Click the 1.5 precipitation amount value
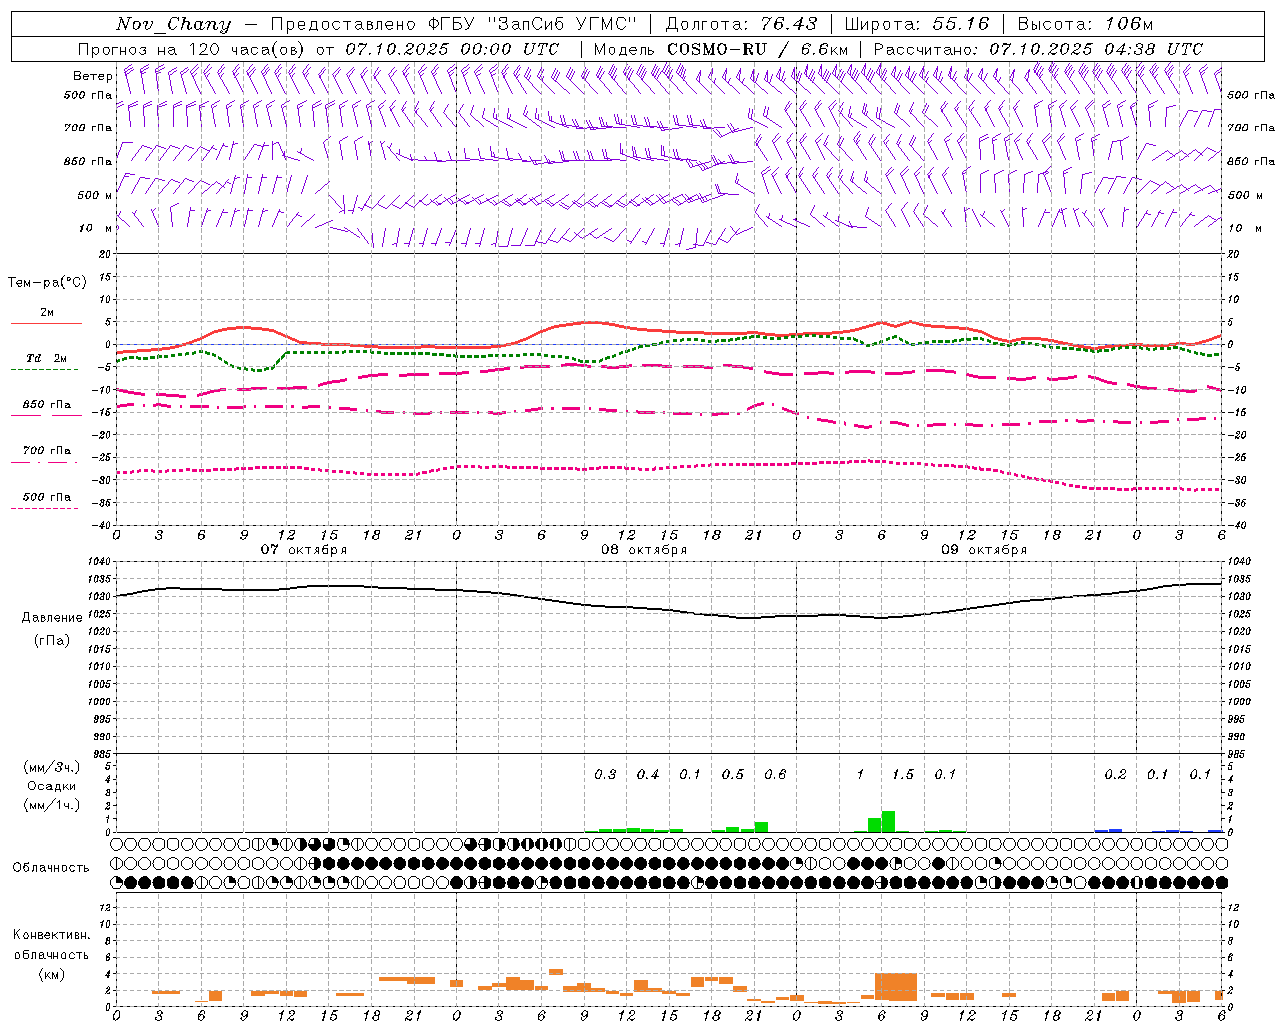 [x=903, y=775]
